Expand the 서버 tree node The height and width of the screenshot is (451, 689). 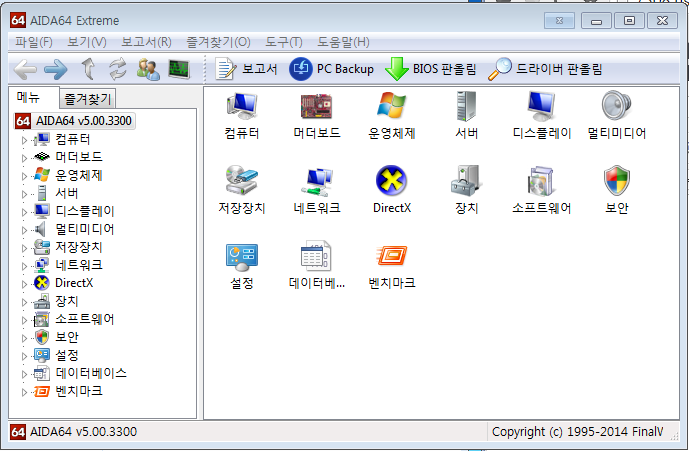point(24,194)
